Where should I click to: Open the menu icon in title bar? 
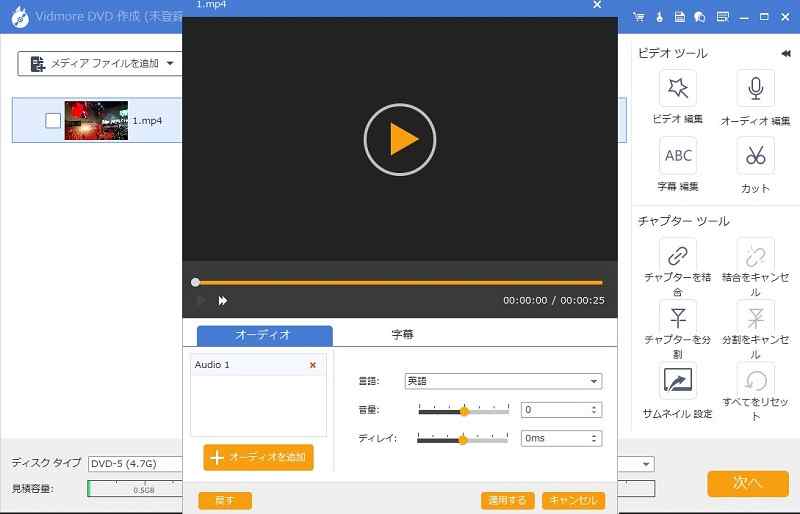point(722,17)
